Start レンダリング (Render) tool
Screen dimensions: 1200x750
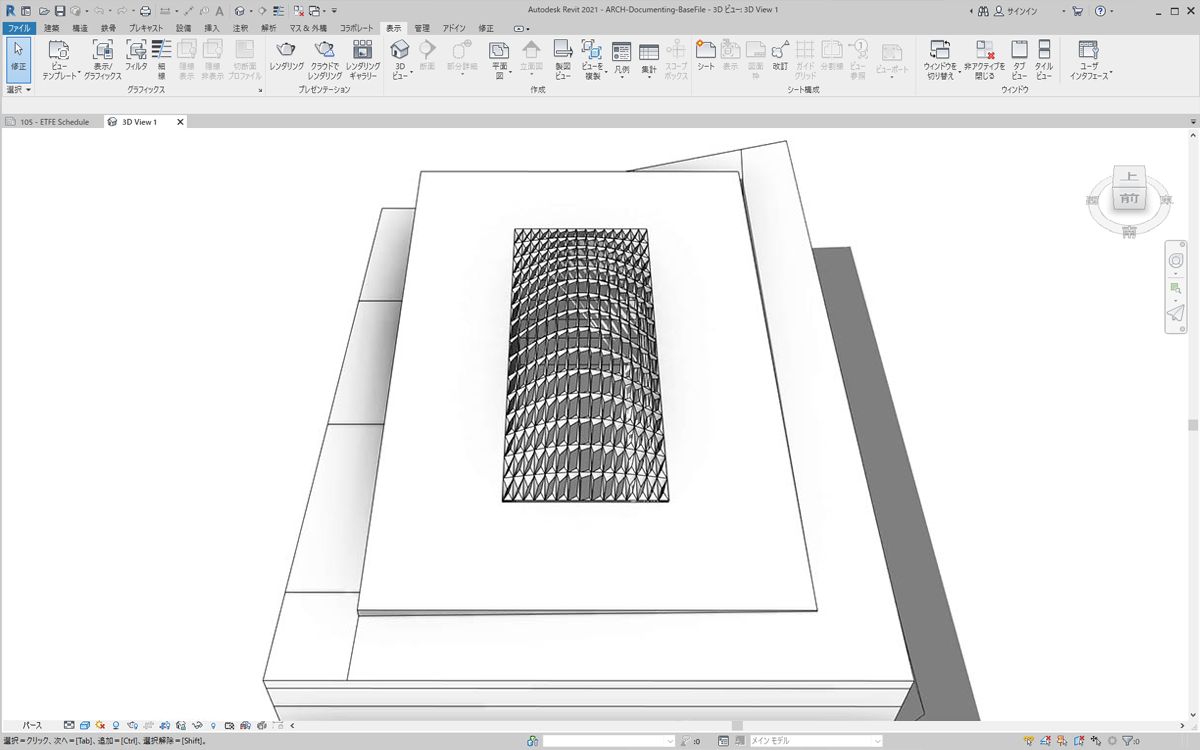[x=287, y=56]
